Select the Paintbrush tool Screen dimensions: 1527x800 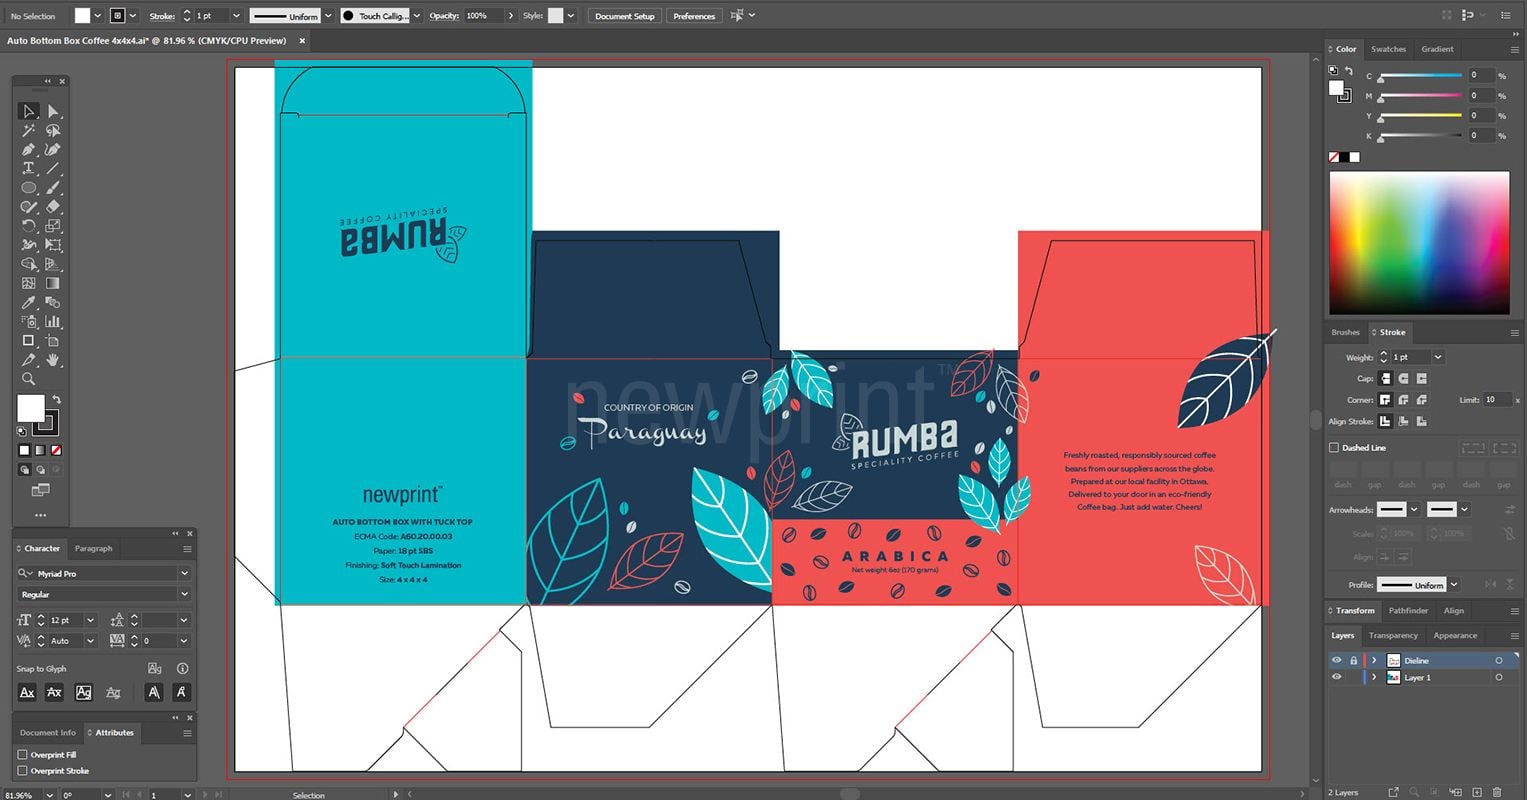tap(53, 187)
